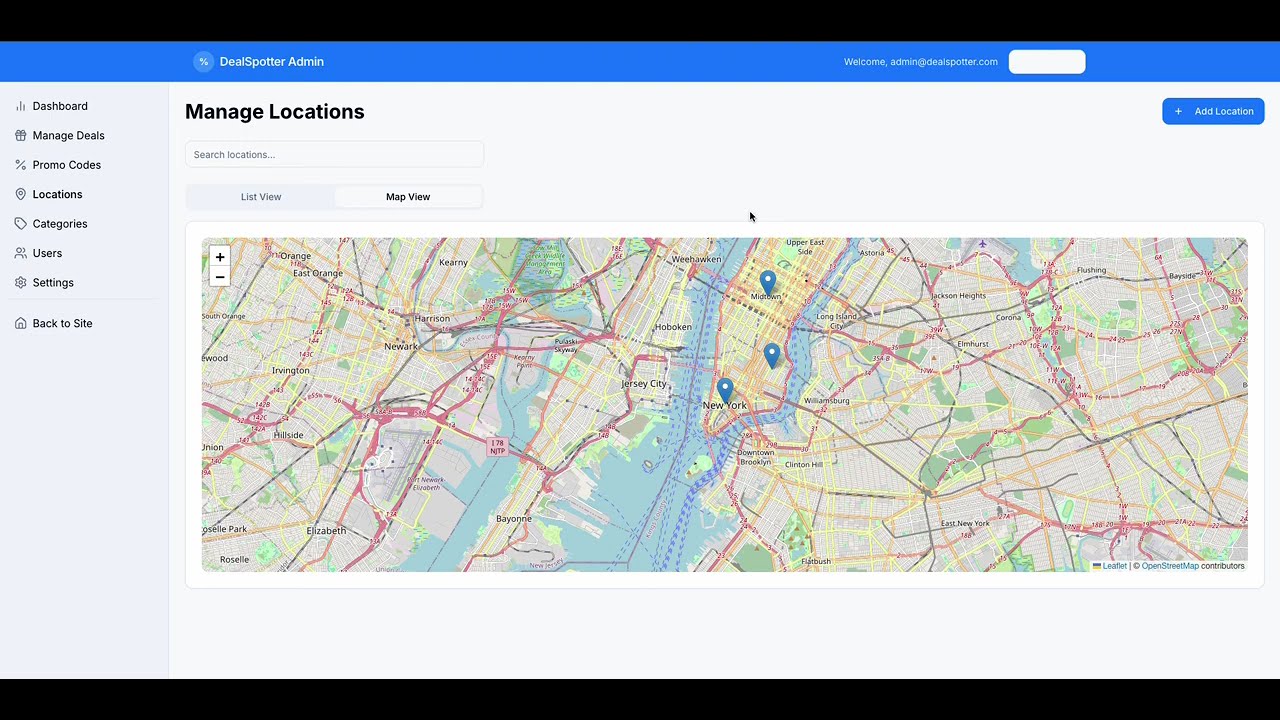Image resolution: width=1280 pixels, height=720 pixels.
Task: Click the Flatbush label on map
Action: (x=816, y=562)
